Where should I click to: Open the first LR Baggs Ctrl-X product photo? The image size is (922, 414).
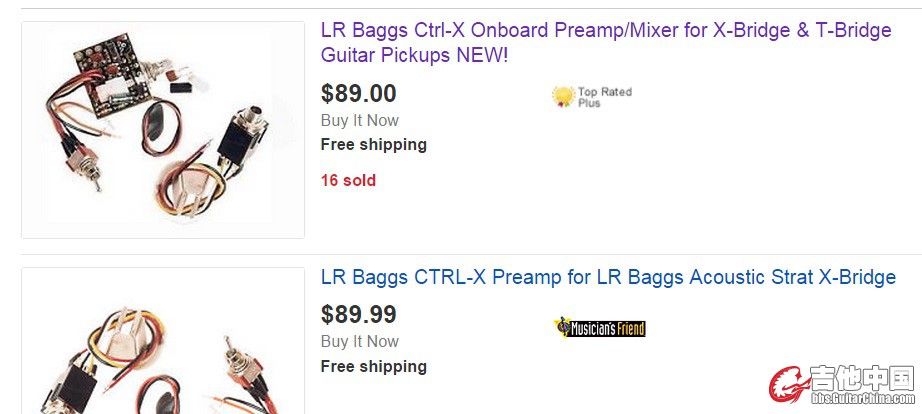(x=163, y=130)
